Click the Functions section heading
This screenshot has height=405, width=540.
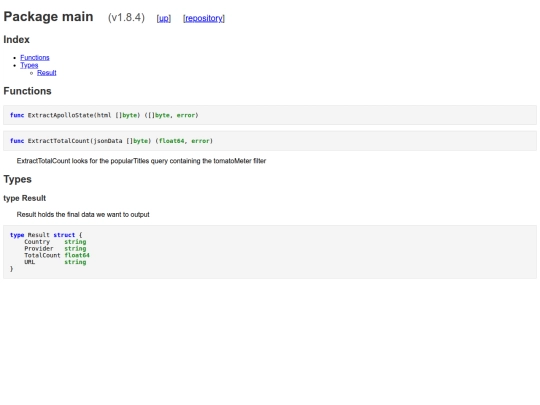pos(28,91)
